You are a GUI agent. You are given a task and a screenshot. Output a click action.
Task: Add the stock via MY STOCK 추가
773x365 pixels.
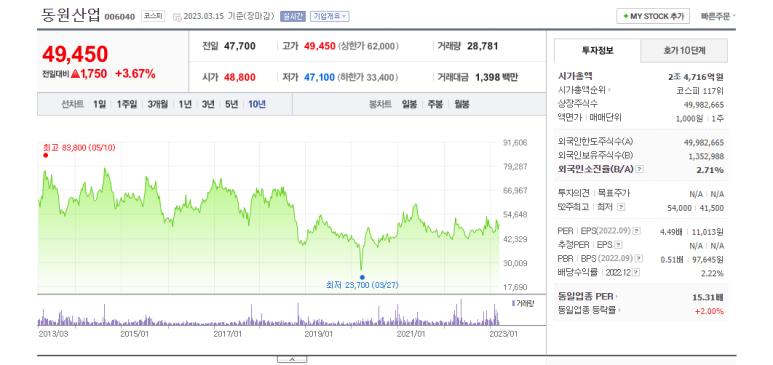pos(653,16)
